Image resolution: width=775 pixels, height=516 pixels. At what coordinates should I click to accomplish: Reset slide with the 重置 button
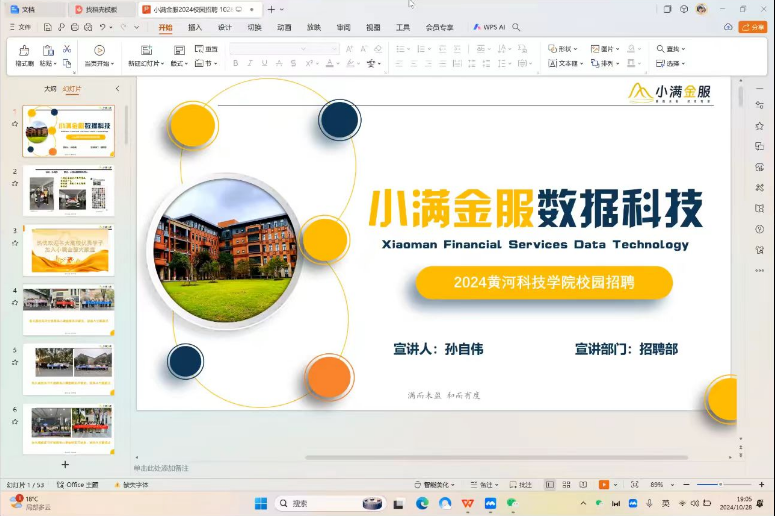tap(206, 49)
